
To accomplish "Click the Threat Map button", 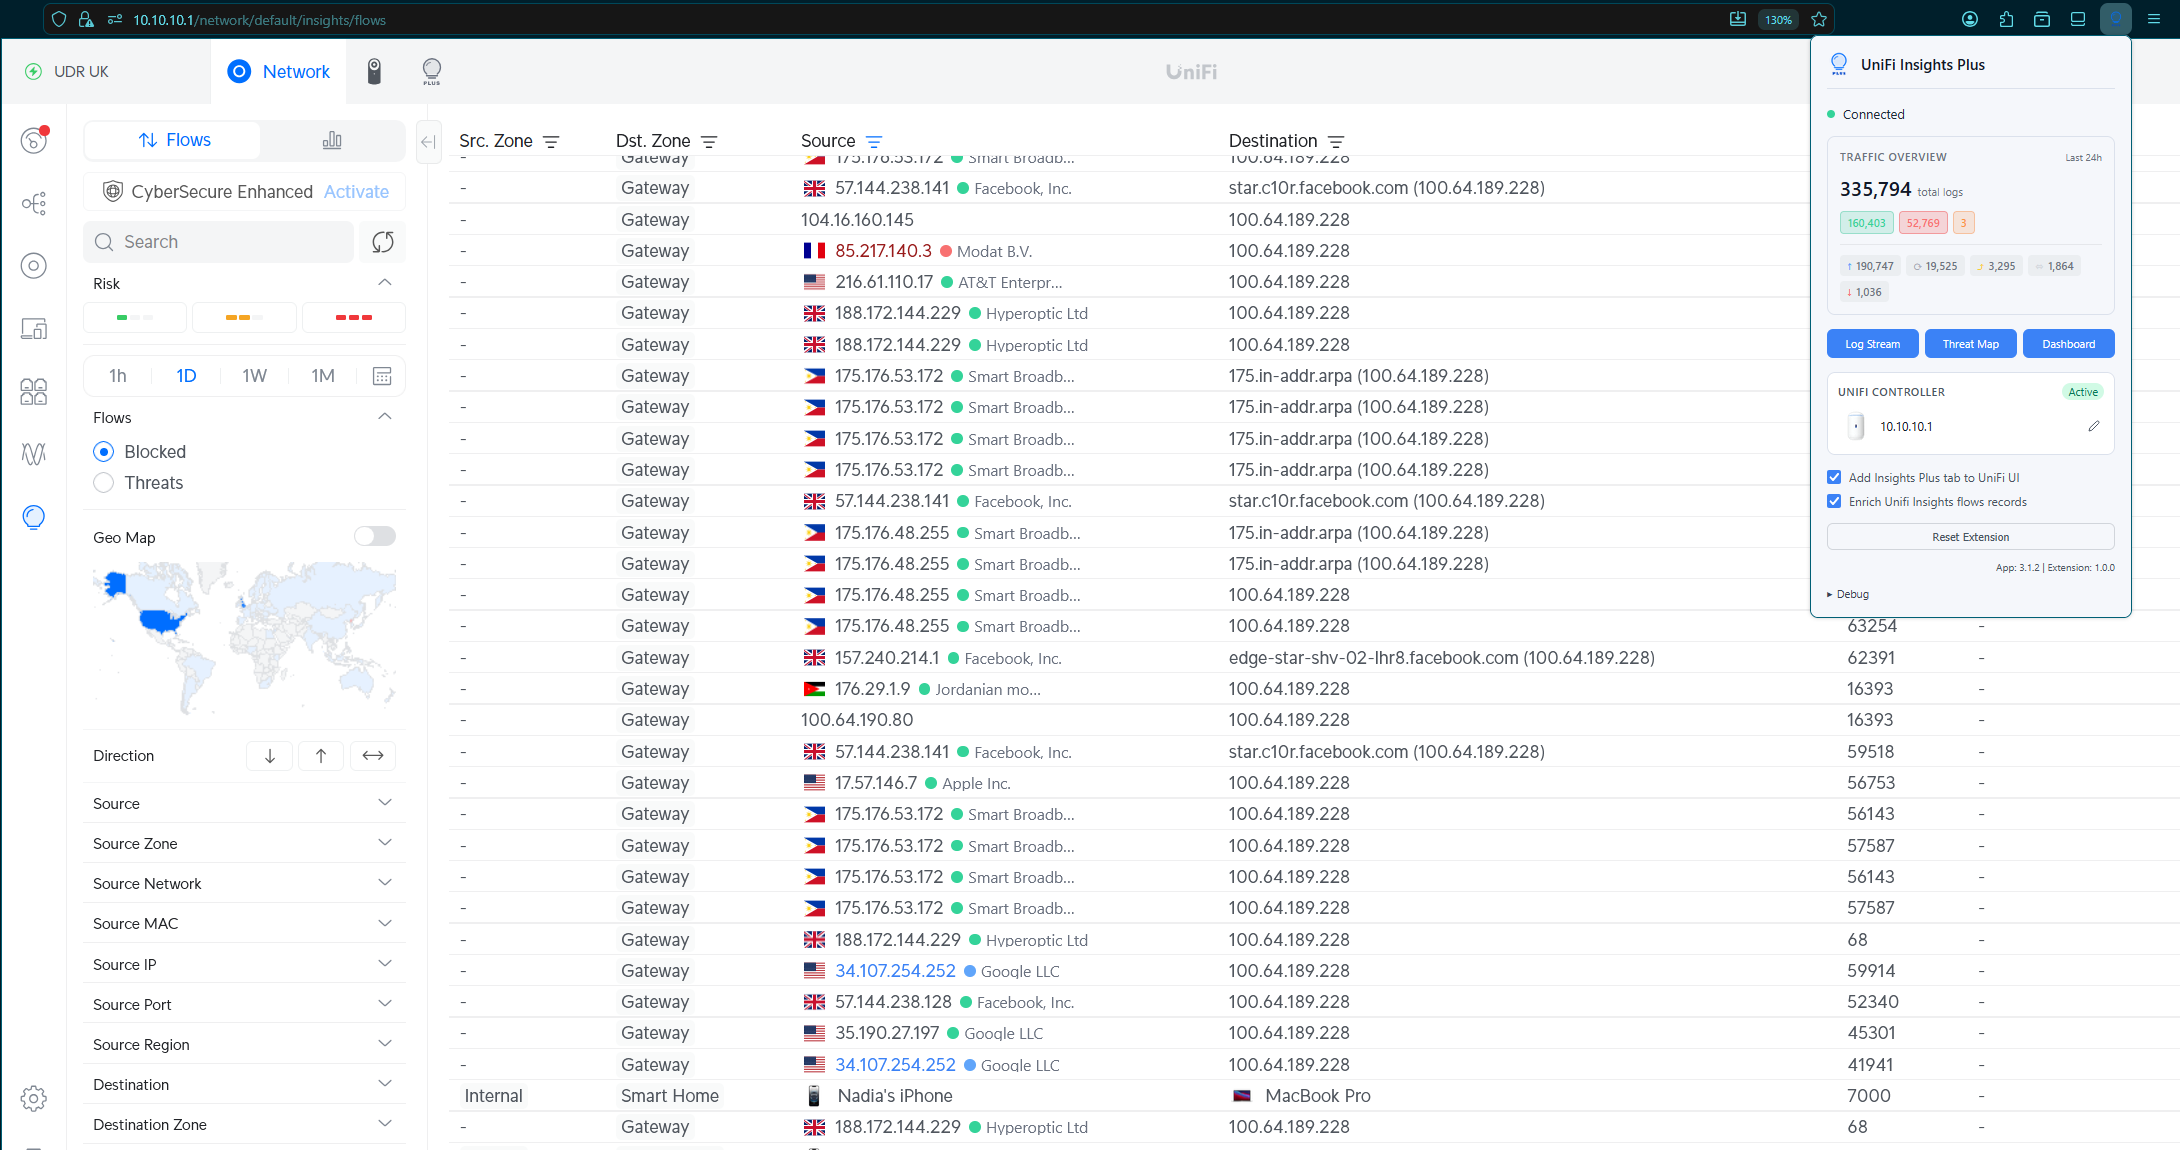I will (1970, 344).
